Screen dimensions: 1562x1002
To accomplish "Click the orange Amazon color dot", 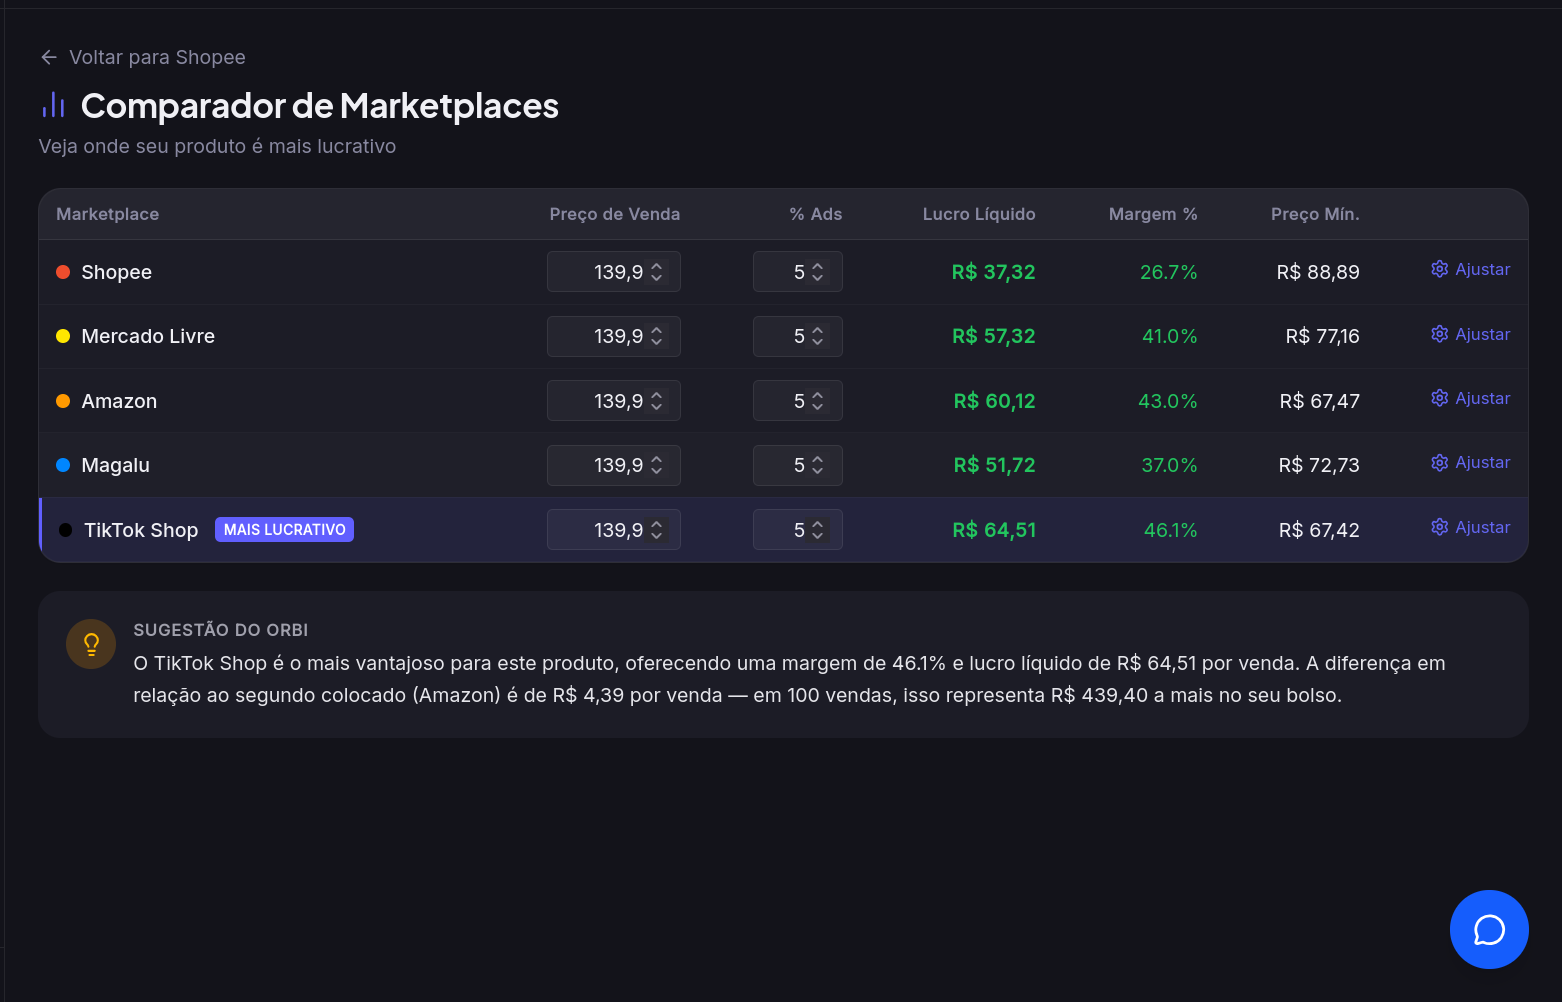I will pyautogui.click(x=63, y=401).
